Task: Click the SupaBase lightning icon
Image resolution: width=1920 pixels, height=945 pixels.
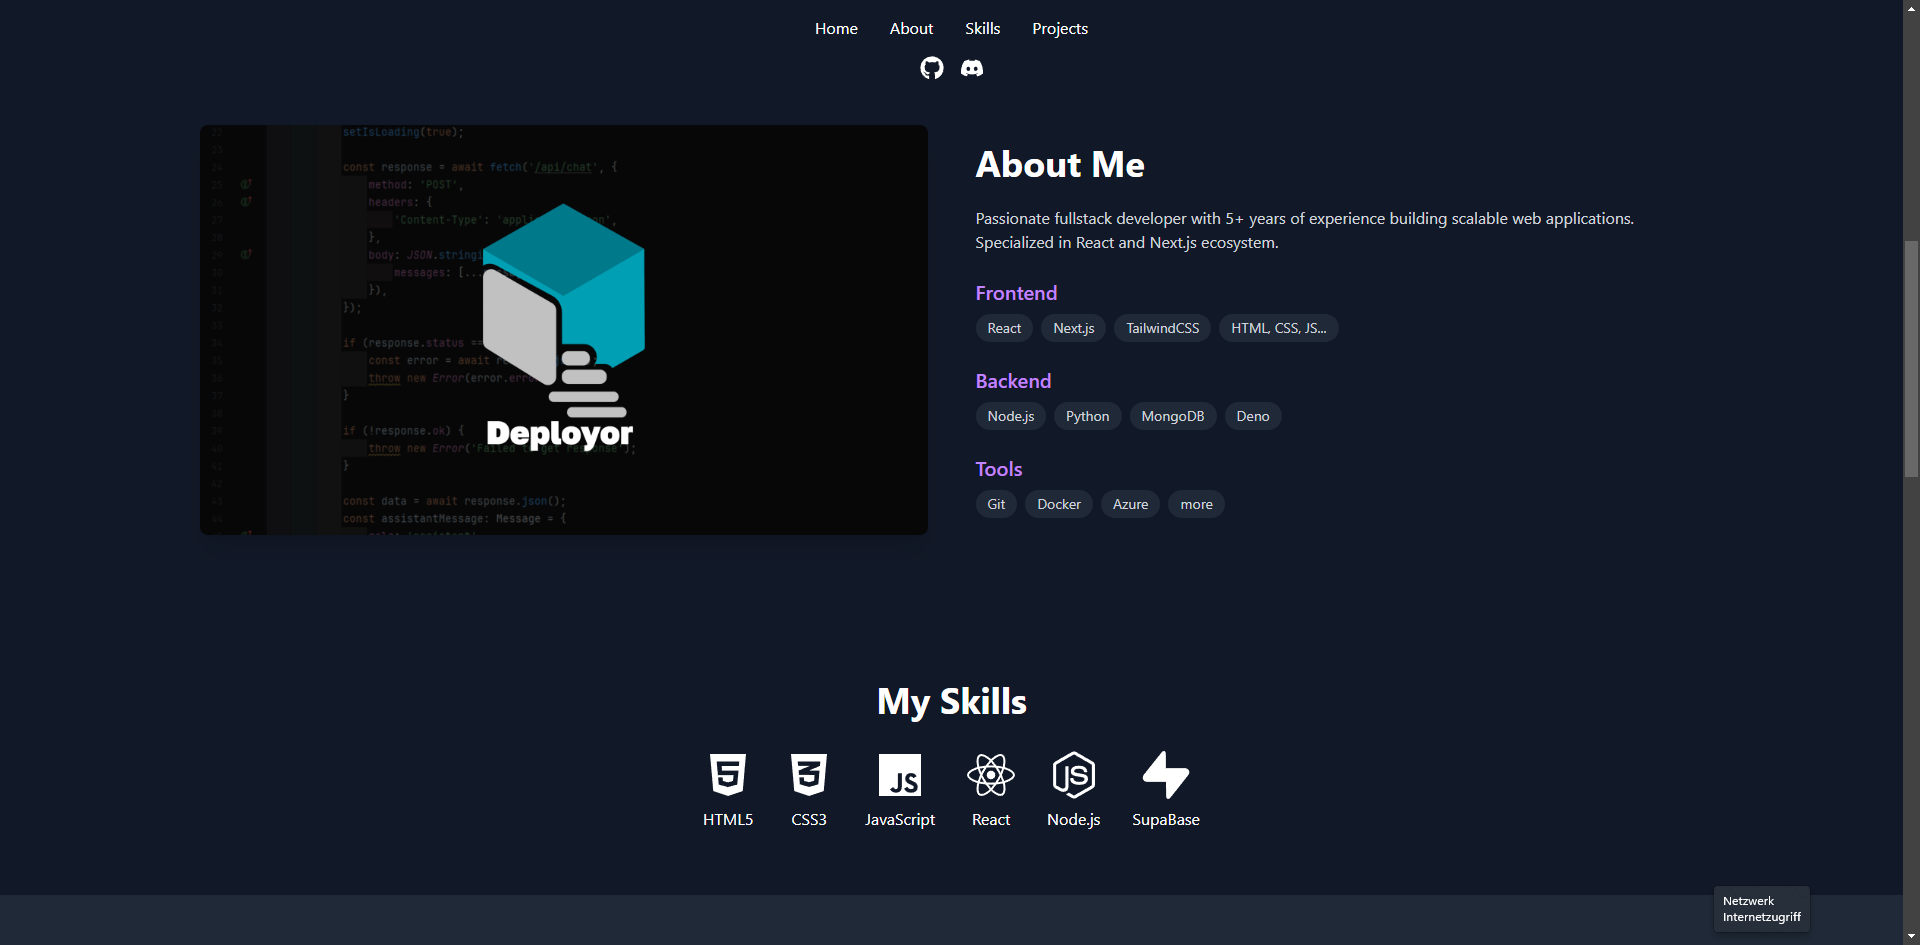Action: (x=1166, y=775)
